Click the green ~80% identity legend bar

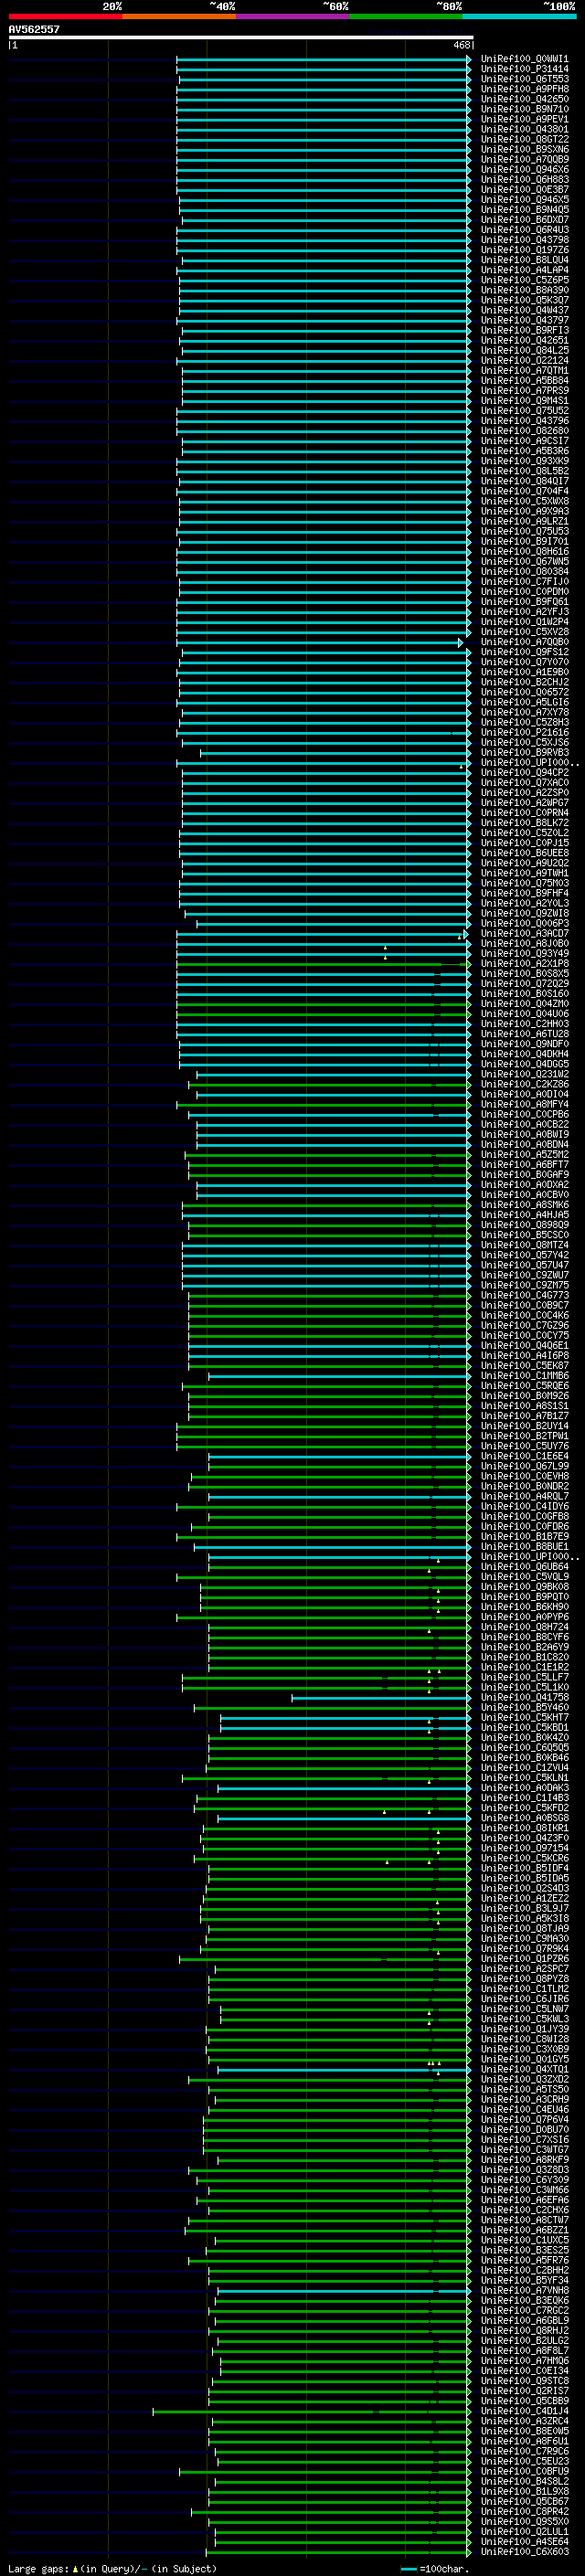(x=406, y=17)
